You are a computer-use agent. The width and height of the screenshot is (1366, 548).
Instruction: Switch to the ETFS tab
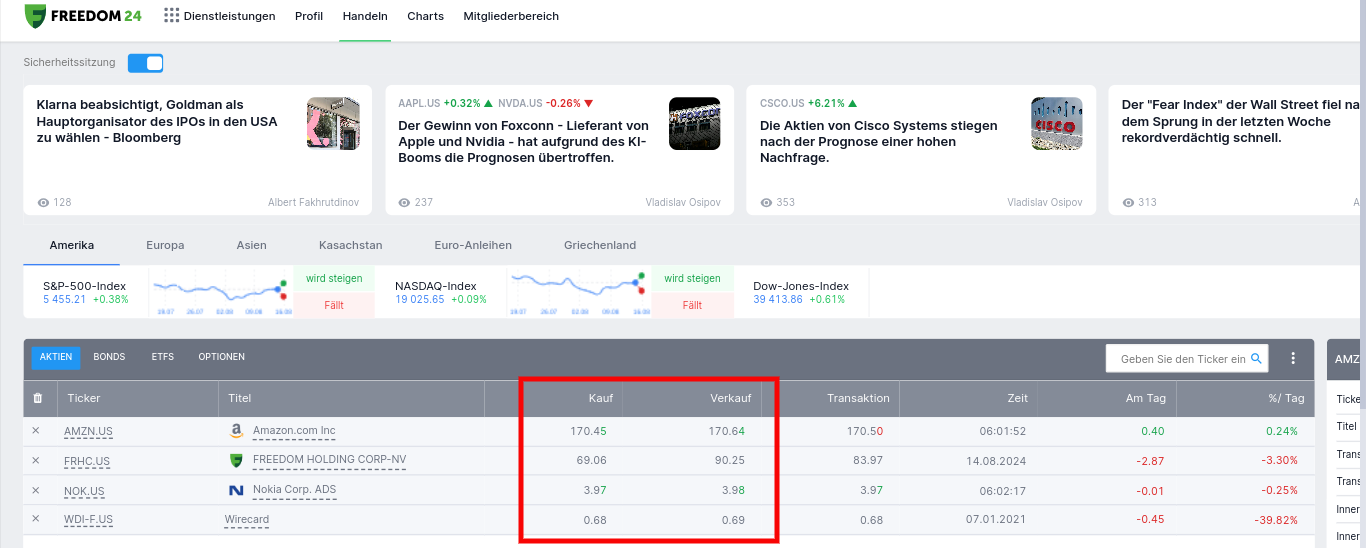click(162, 357)
